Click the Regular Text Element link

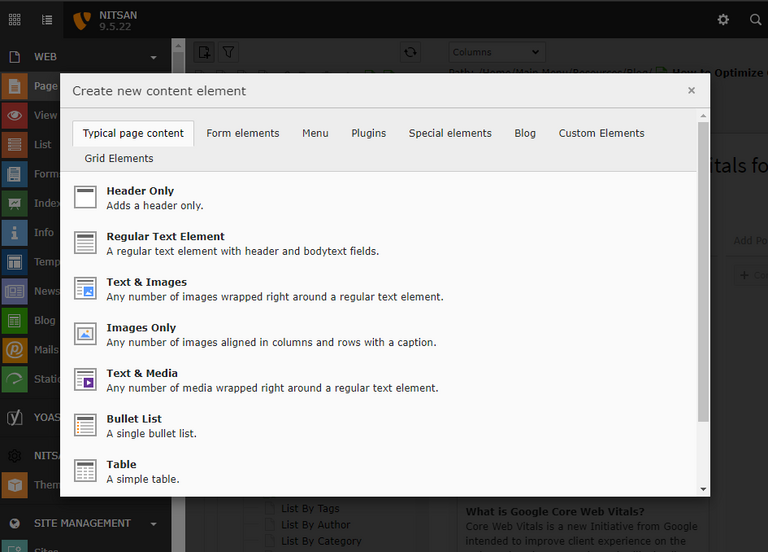click(x=165, y=237)
